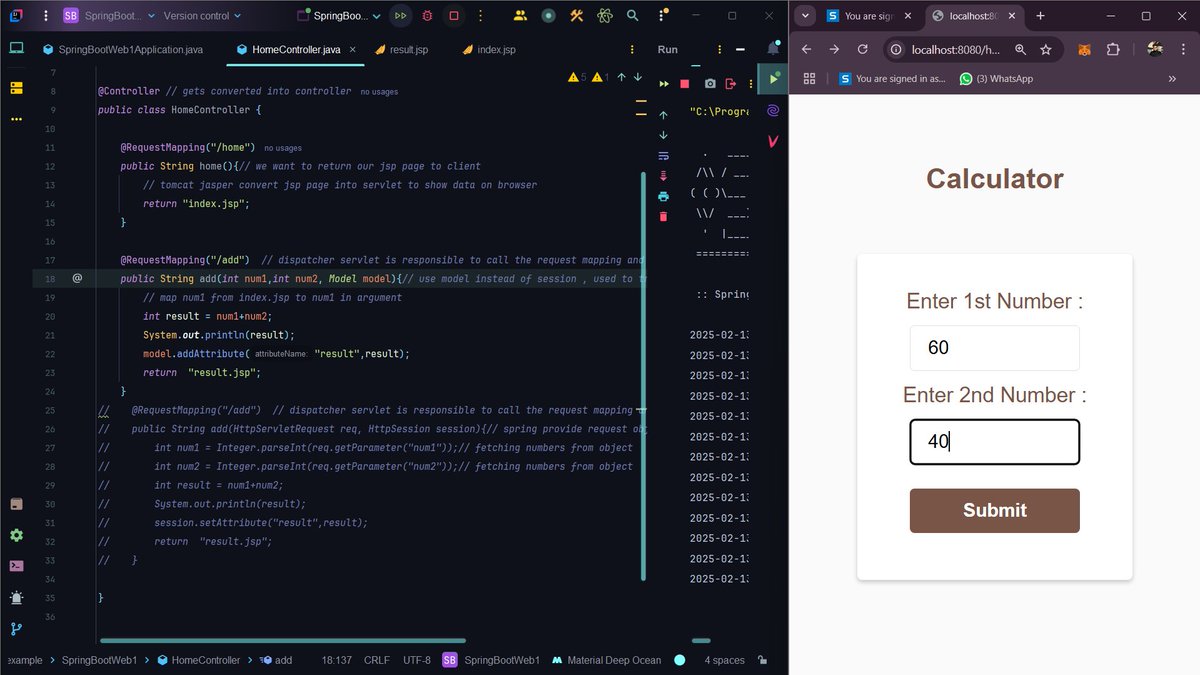The height and width of the screenshot is (675, 1200).
Task: Run the application using the green play icon
Action: click(x=772, y=78)
